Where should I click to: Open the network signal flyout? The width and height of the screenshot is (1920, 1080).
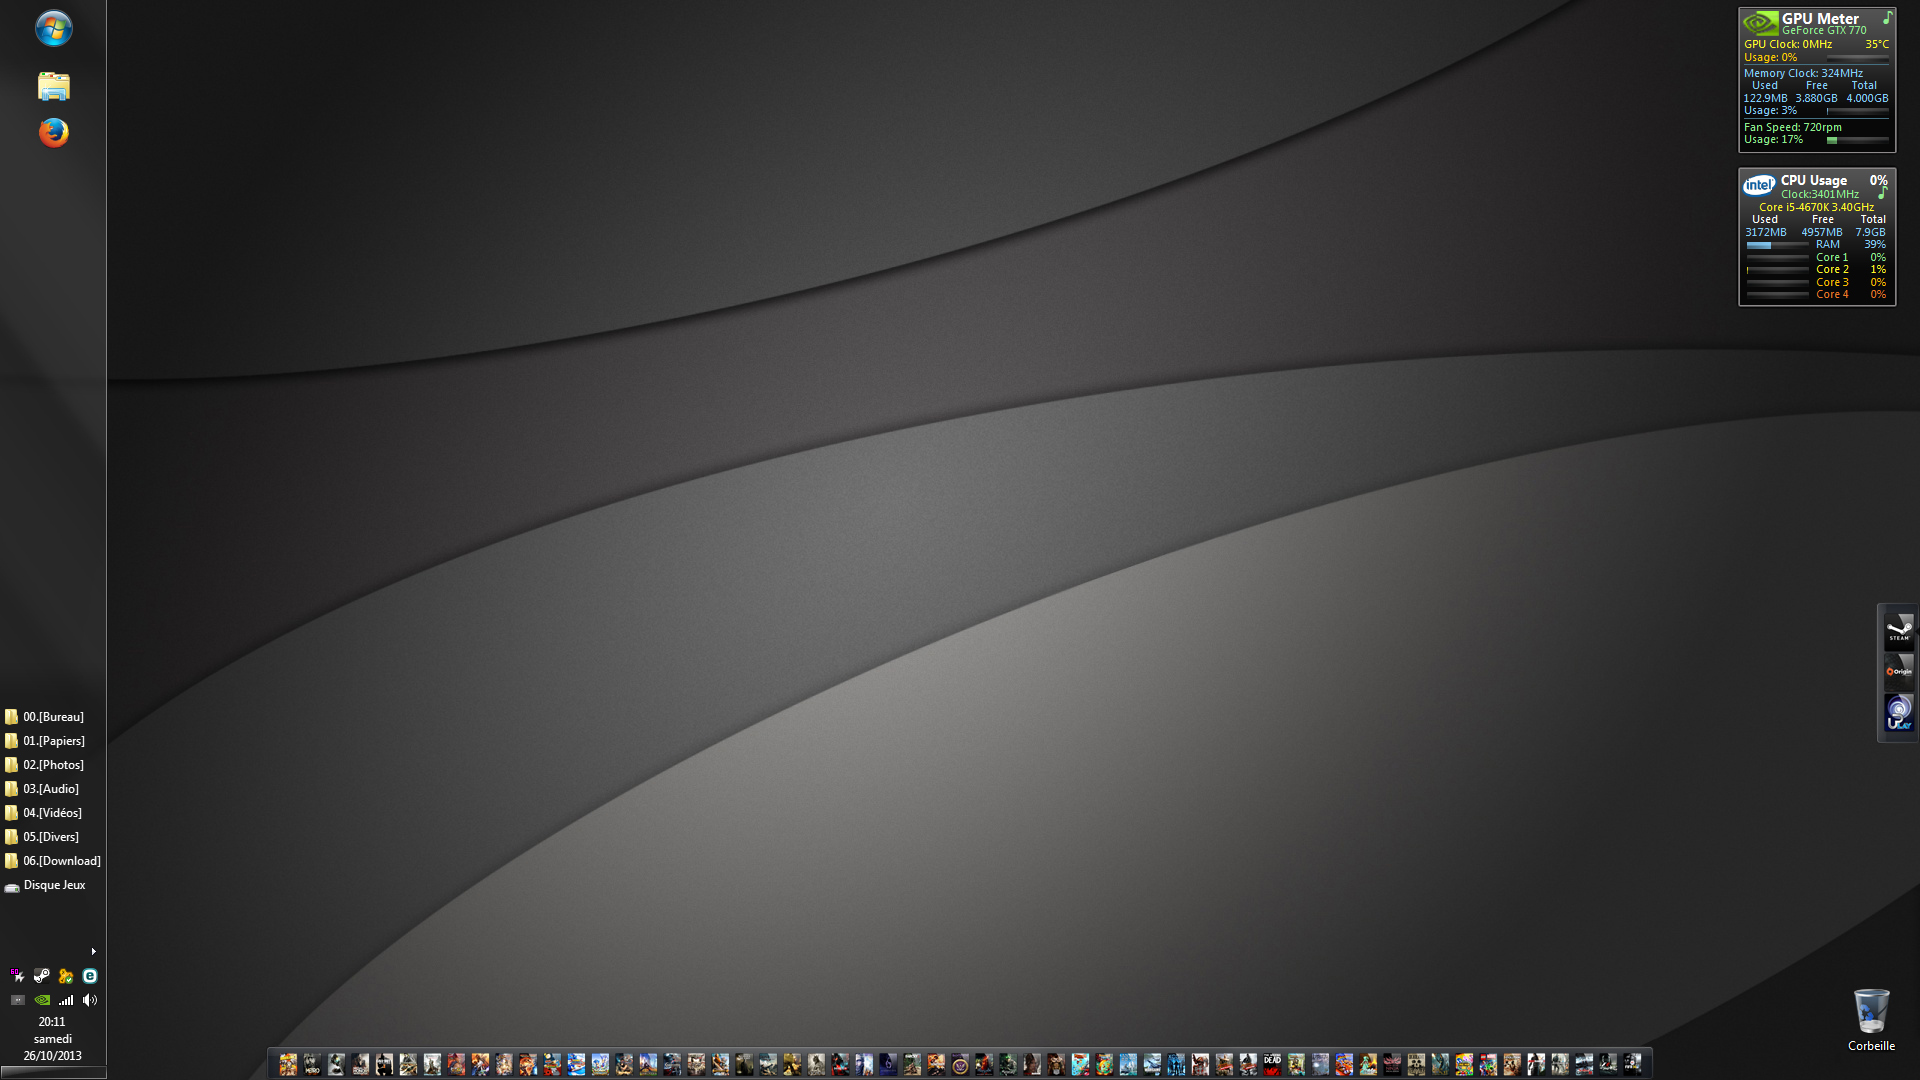pyautogui.click(x=66, y=1000)
